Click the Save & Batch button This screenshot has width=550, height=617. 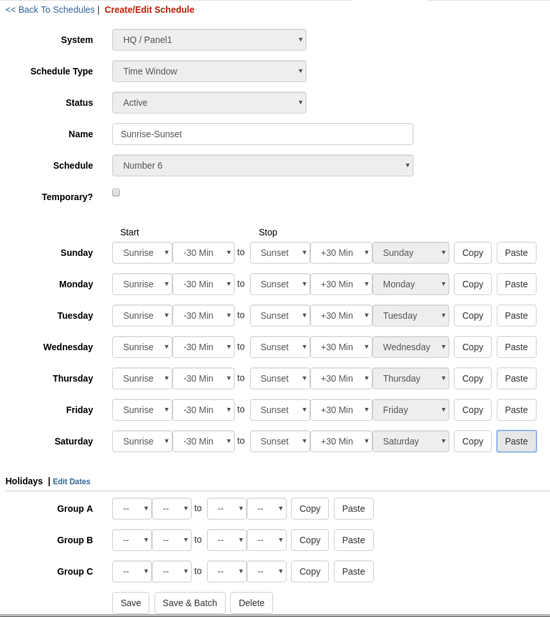click(190, 603)
